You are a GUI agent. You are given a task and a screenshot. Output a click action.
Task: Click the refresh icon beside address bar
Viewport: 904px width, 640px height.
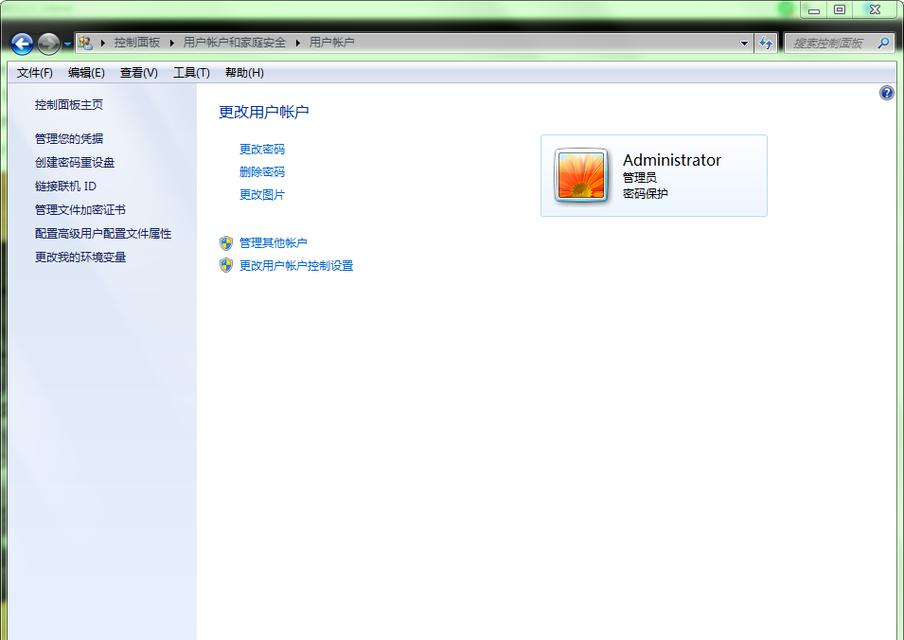767,43
